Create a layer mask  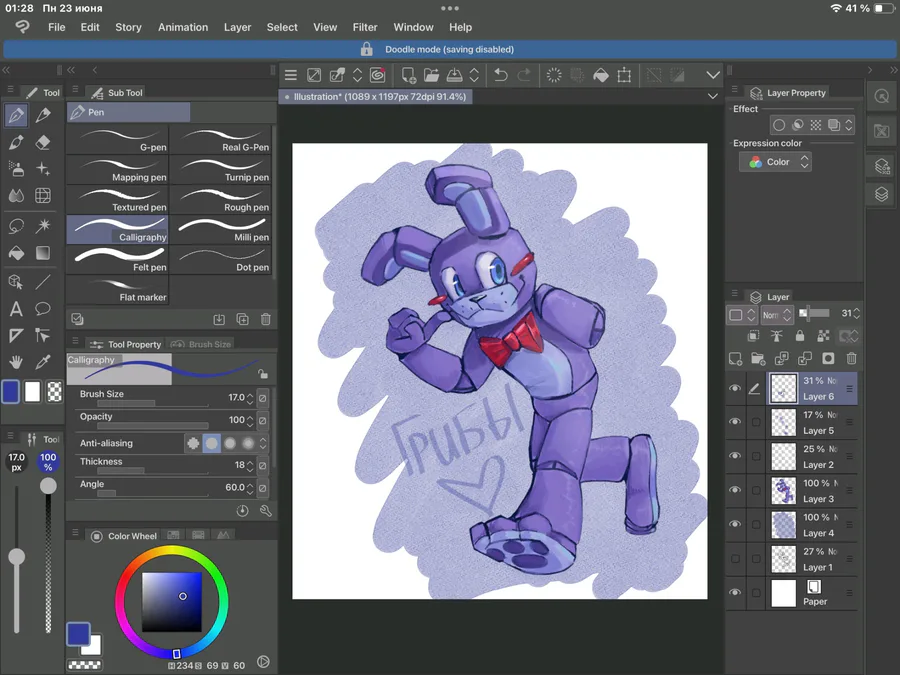pos(828,359)
